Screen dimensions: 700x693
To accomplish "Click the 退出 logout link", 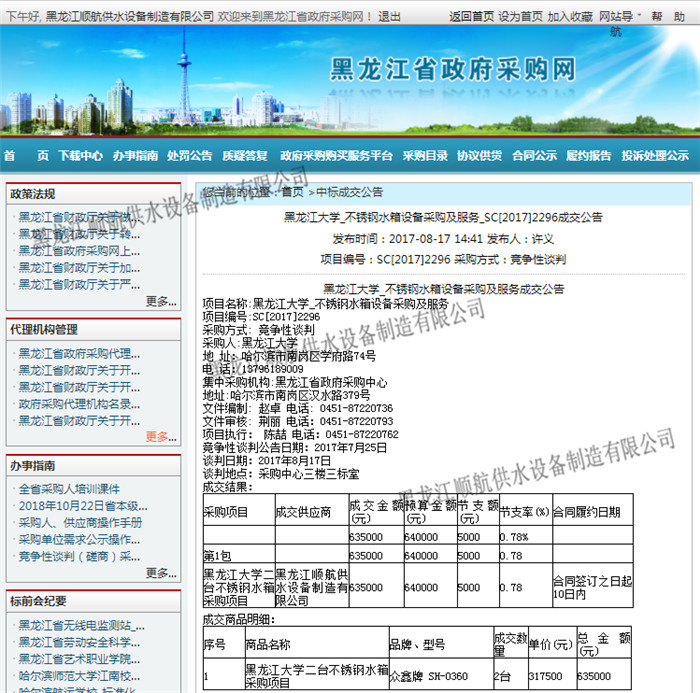I will coord(390,17).
